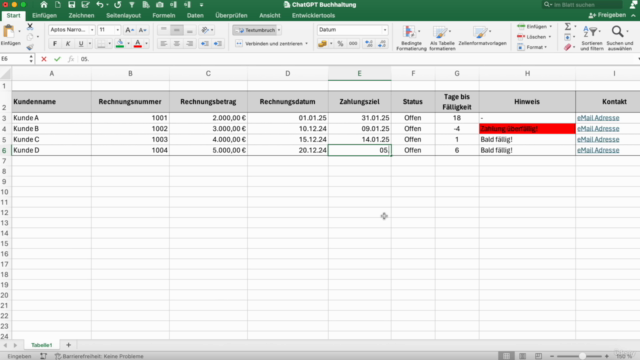The width and height of the screenshot is (640, 360).
Task: Switch to Formeln tab
Action: click(x=164, y=16)
